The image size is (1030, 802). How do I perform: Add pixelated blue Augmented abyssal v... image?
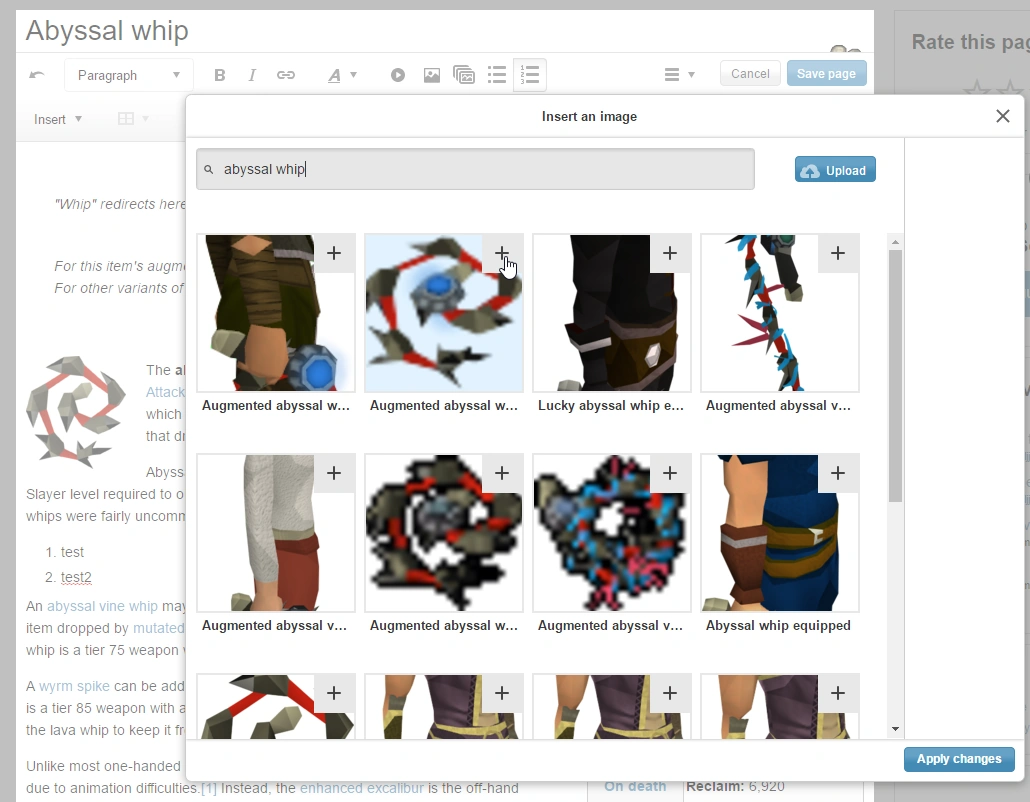[x=670, y=473]
